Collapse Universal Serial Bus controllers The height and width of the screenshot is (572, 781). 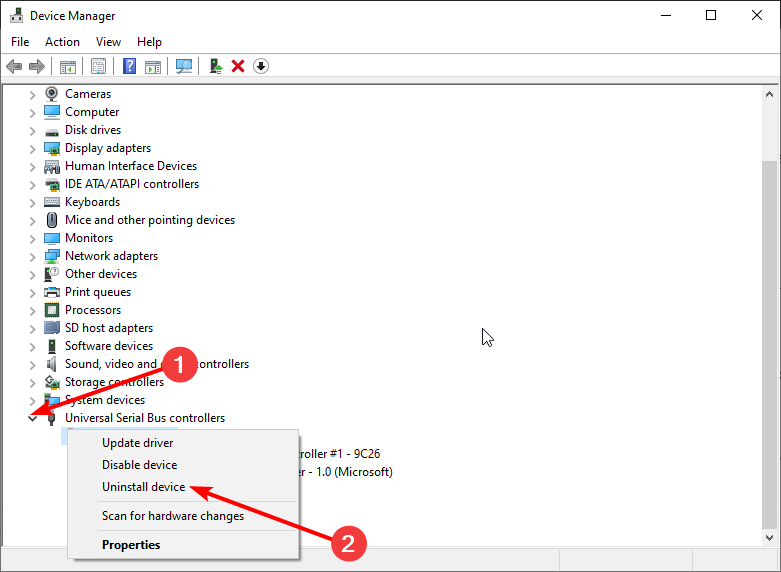tap(32, 419)
